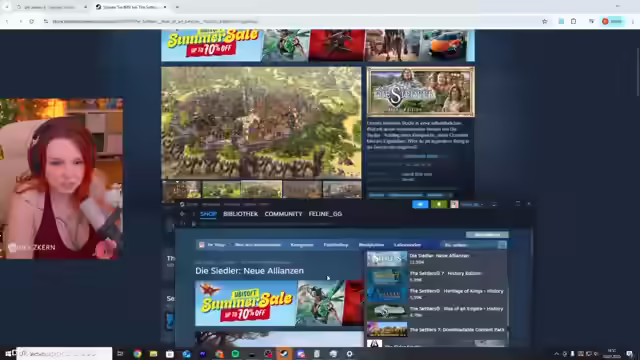Open the Steam profile avatar icon

tap(454, 204)
